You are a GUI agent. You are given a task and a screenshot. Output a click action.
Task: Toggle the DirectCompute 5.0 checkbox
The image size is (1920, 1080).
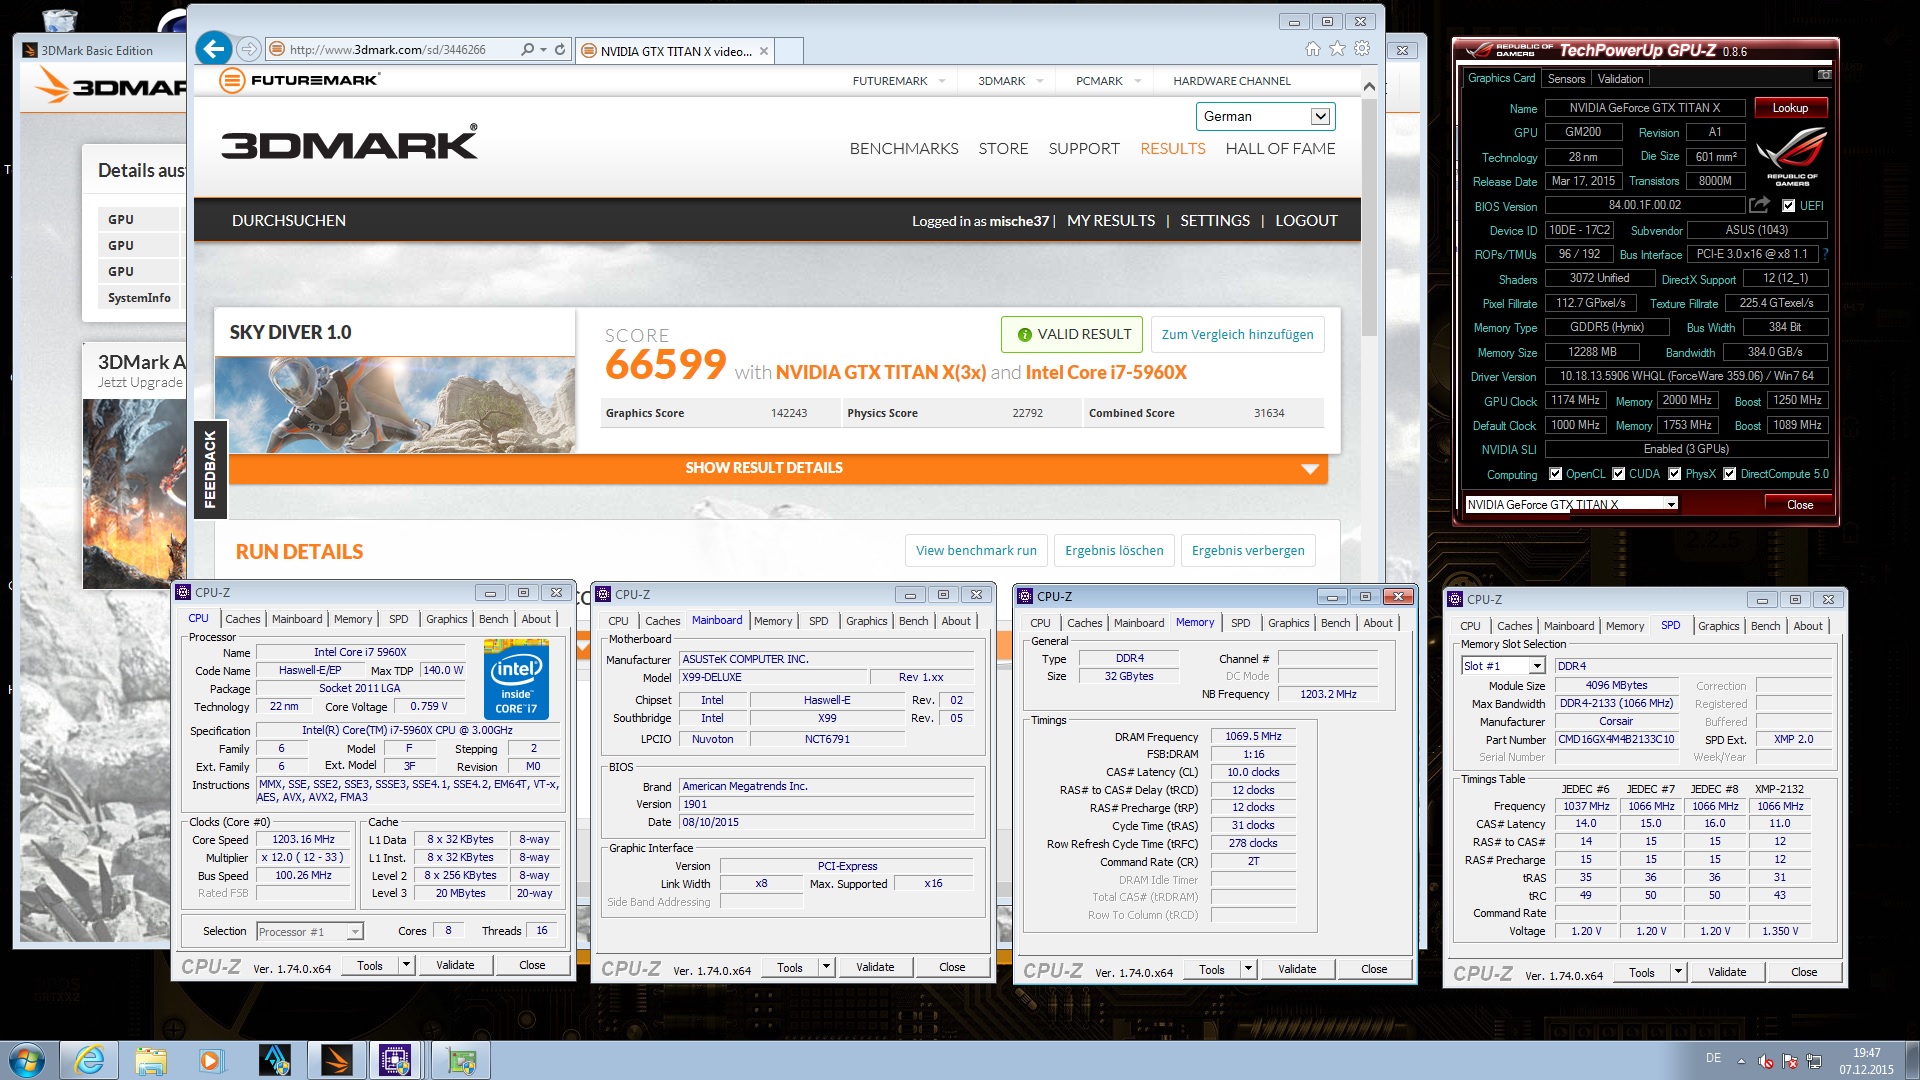click(x=1729, y=474)
